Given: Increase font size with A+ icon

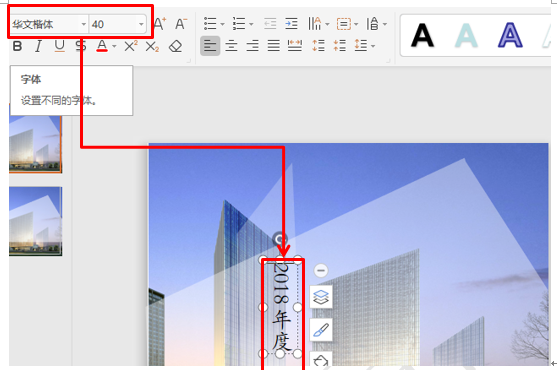Looking at the screenshot, I should pyautogui.click(x=160, y=24).
